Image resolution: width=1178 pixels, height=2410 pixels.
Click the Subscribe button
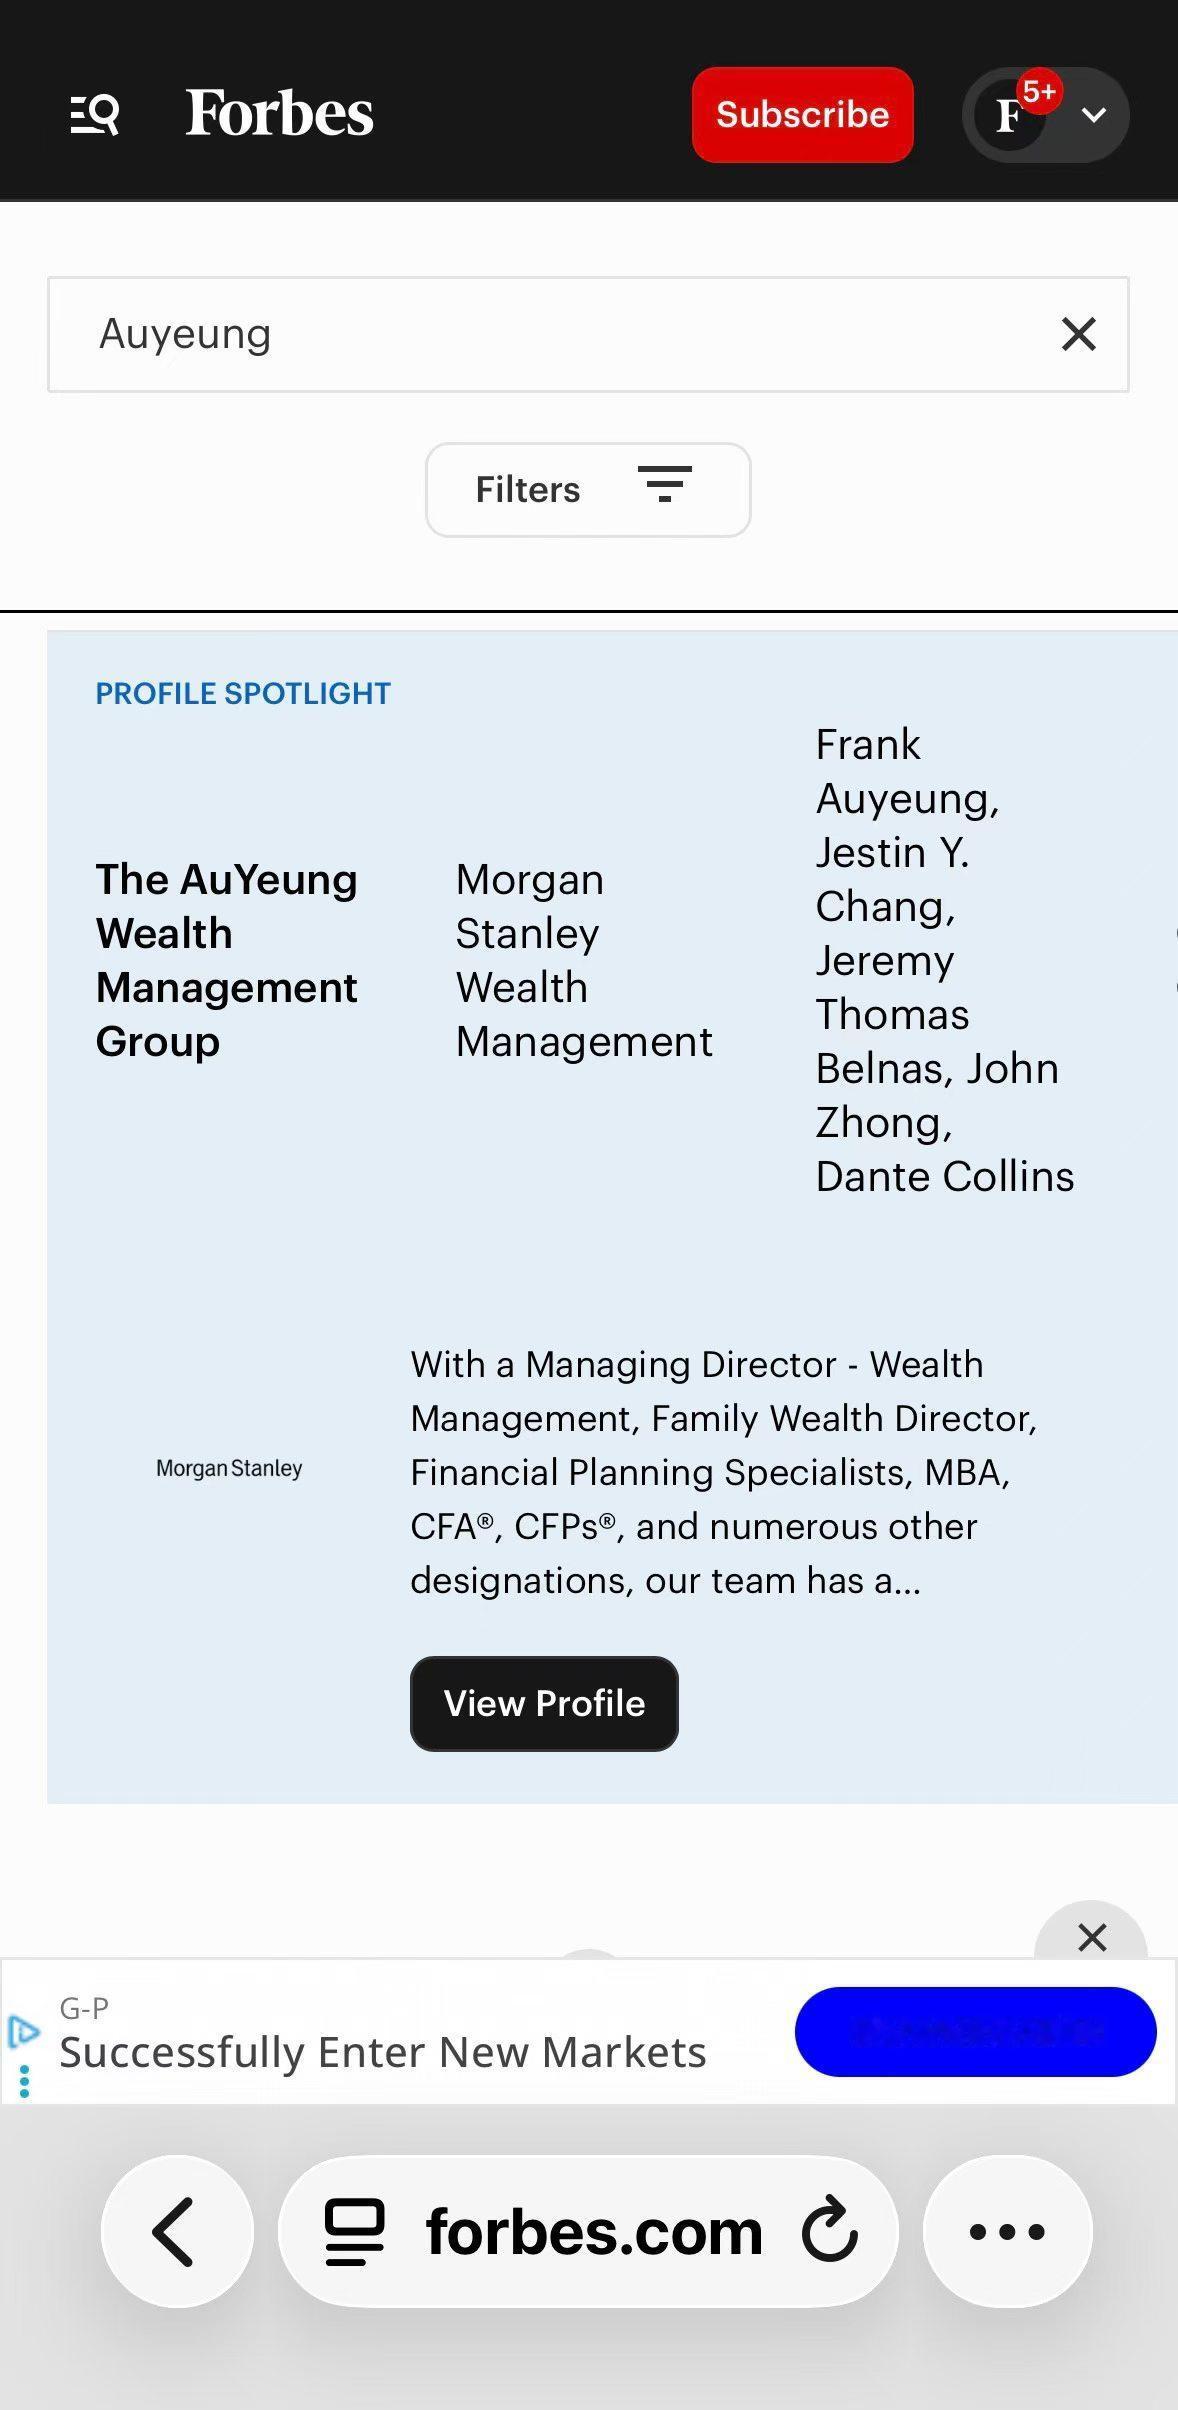point(802,115)
